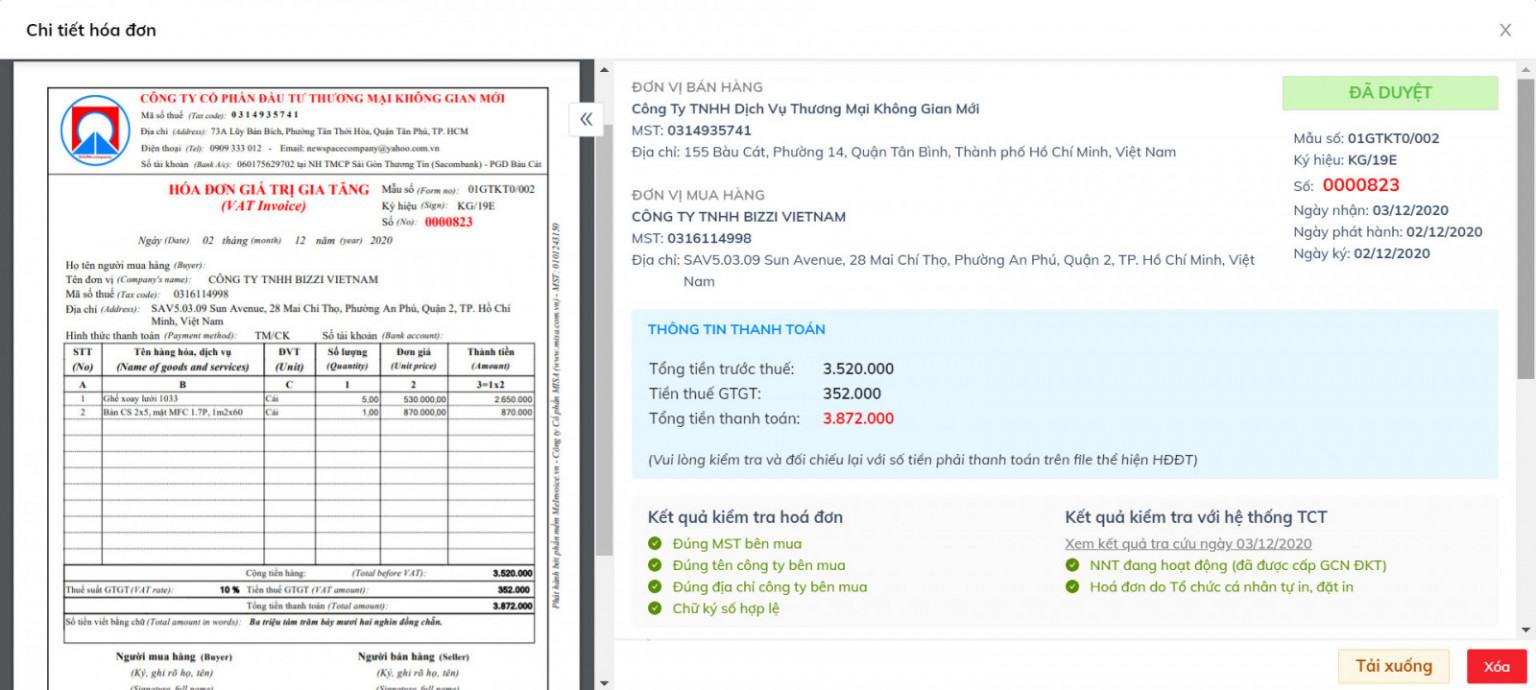The width and height of the screenshot is (1536, 690).
Task: Select red invoice number 0000823 in details panel
Action: pyautogui.click(x=1361, y=185)
